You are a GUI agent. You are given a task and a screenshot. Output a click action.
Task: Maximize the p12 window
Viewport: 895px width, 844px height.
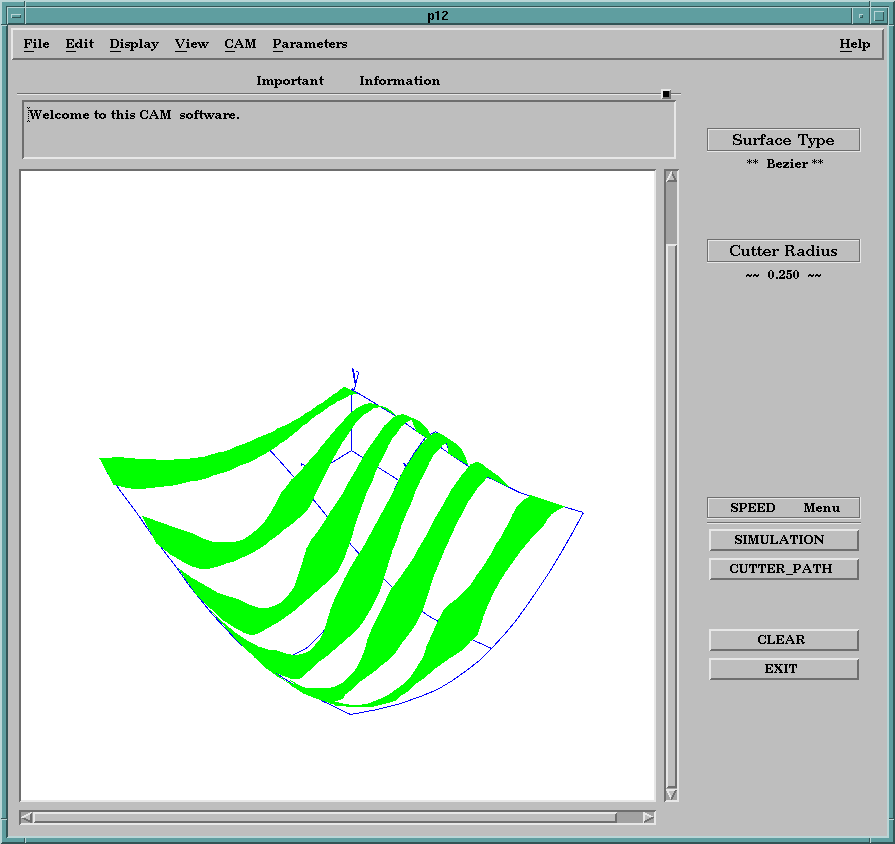879,15
